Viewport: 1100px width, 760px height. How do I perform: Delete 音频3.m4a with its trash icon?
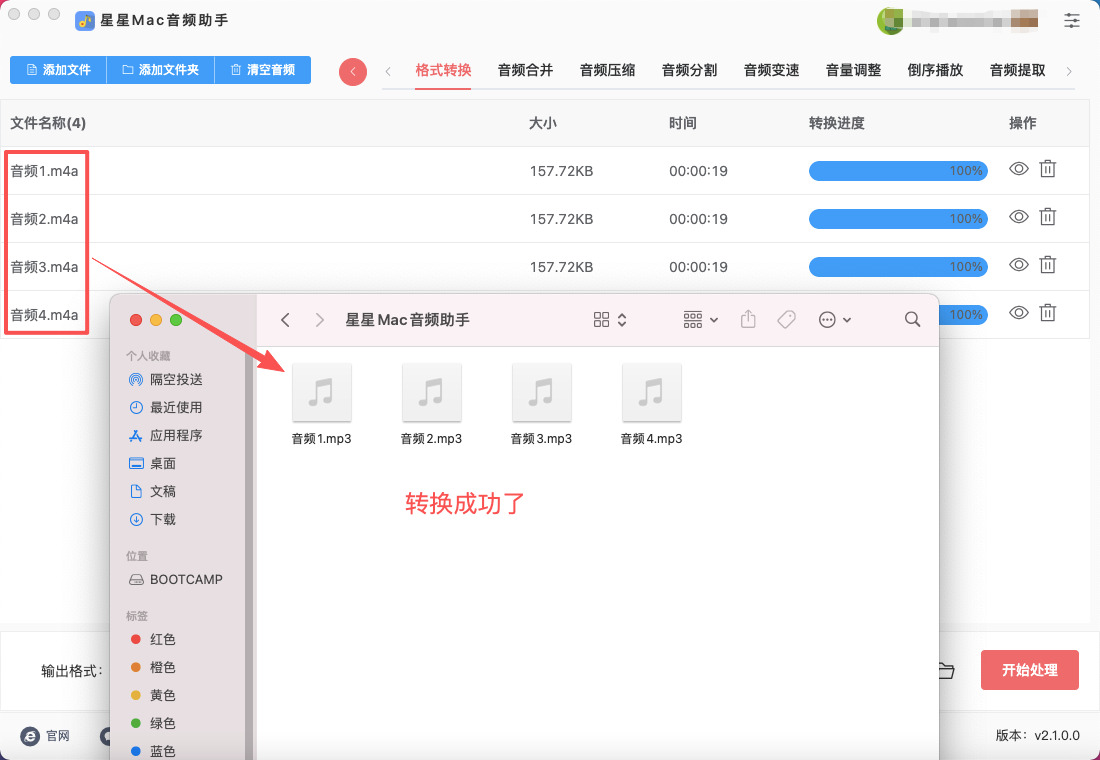[x=1047, y=265]
